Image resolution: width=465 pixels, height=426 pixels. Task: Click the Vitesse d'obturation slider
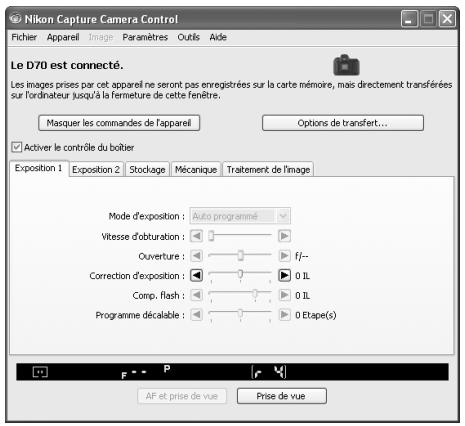[x=240, y=236]
